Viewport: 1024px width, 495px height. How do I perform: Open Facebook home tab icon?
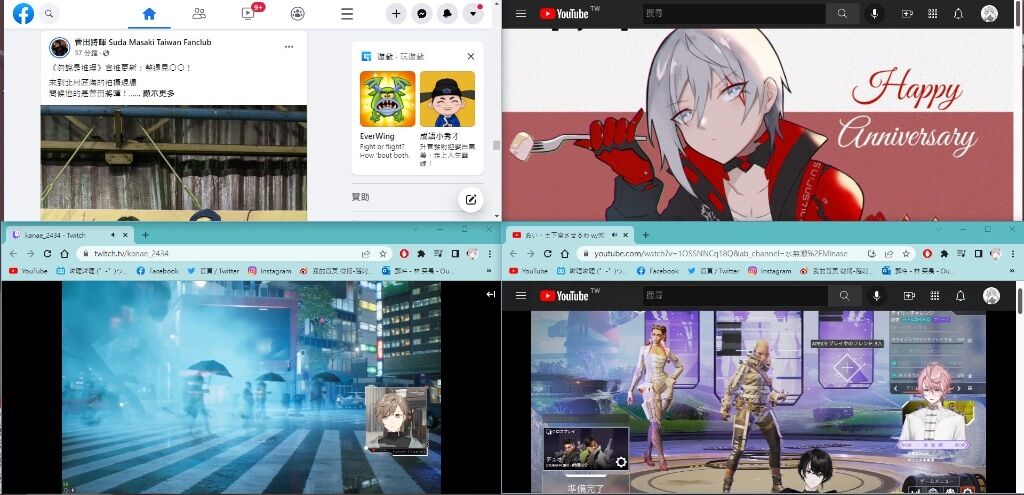point(149,13)
